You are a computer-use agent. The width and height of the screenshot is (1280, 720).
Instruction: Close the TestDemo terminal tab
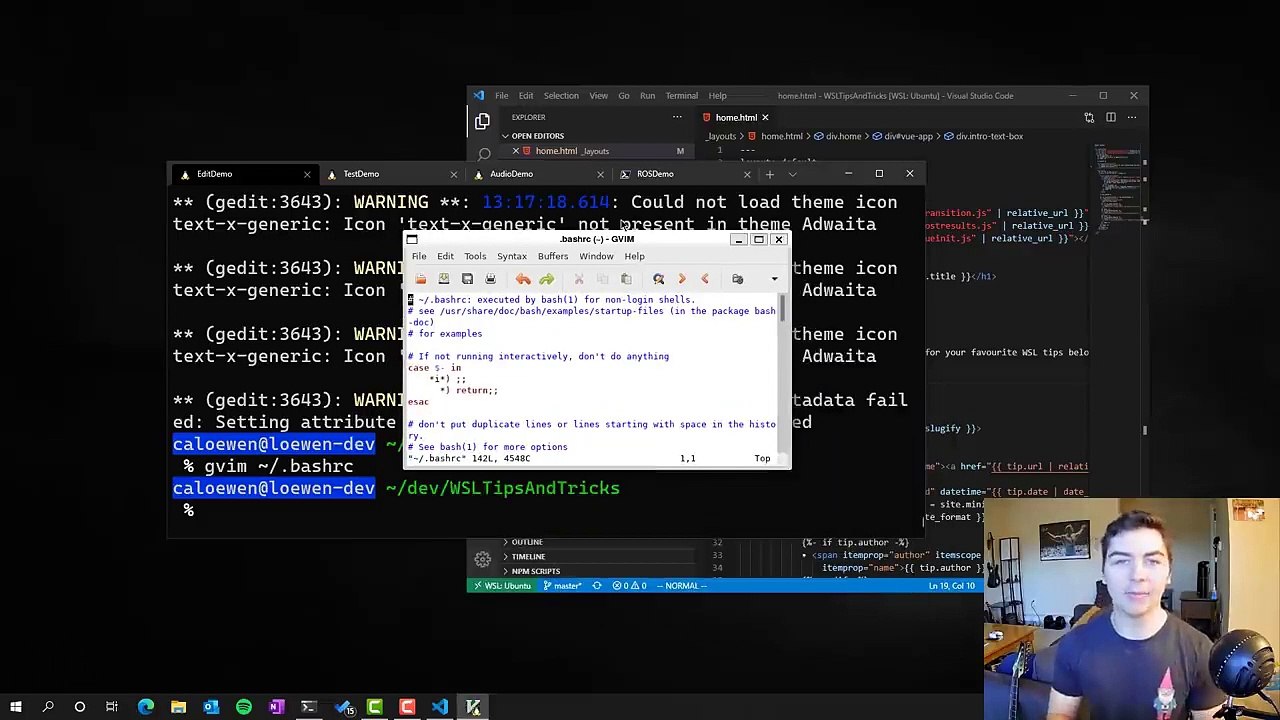click(x=453, y=174)
